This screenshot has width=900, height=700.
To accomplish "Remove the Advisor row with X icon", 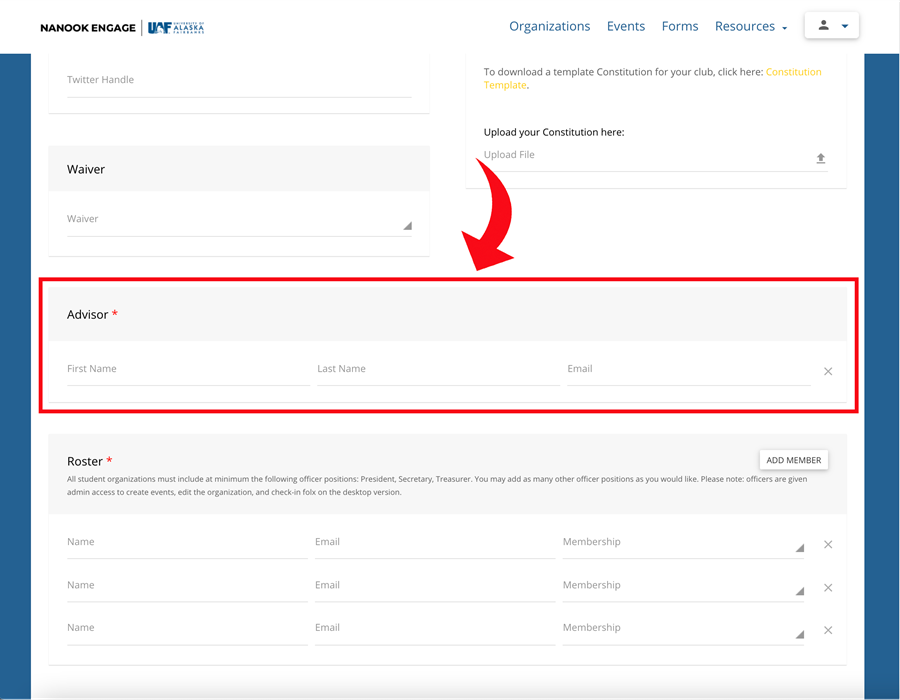I will click(828, 371).
